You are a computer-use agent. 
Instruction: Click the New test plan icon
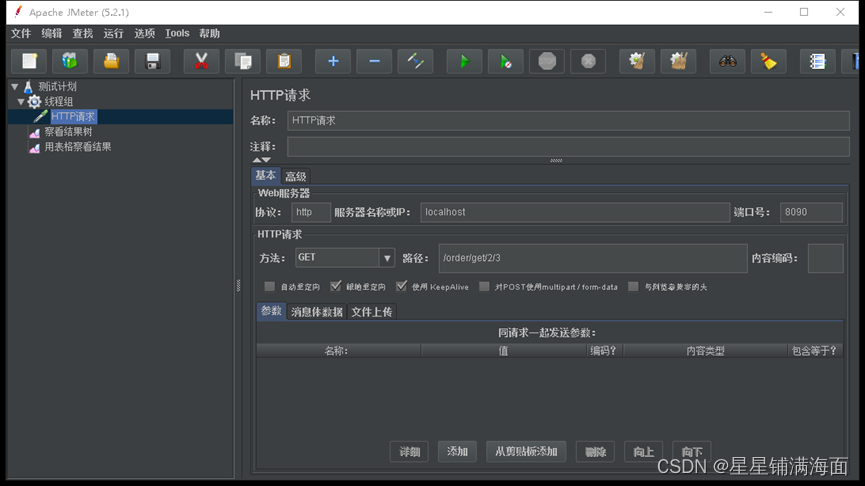(x=29, y=61)
